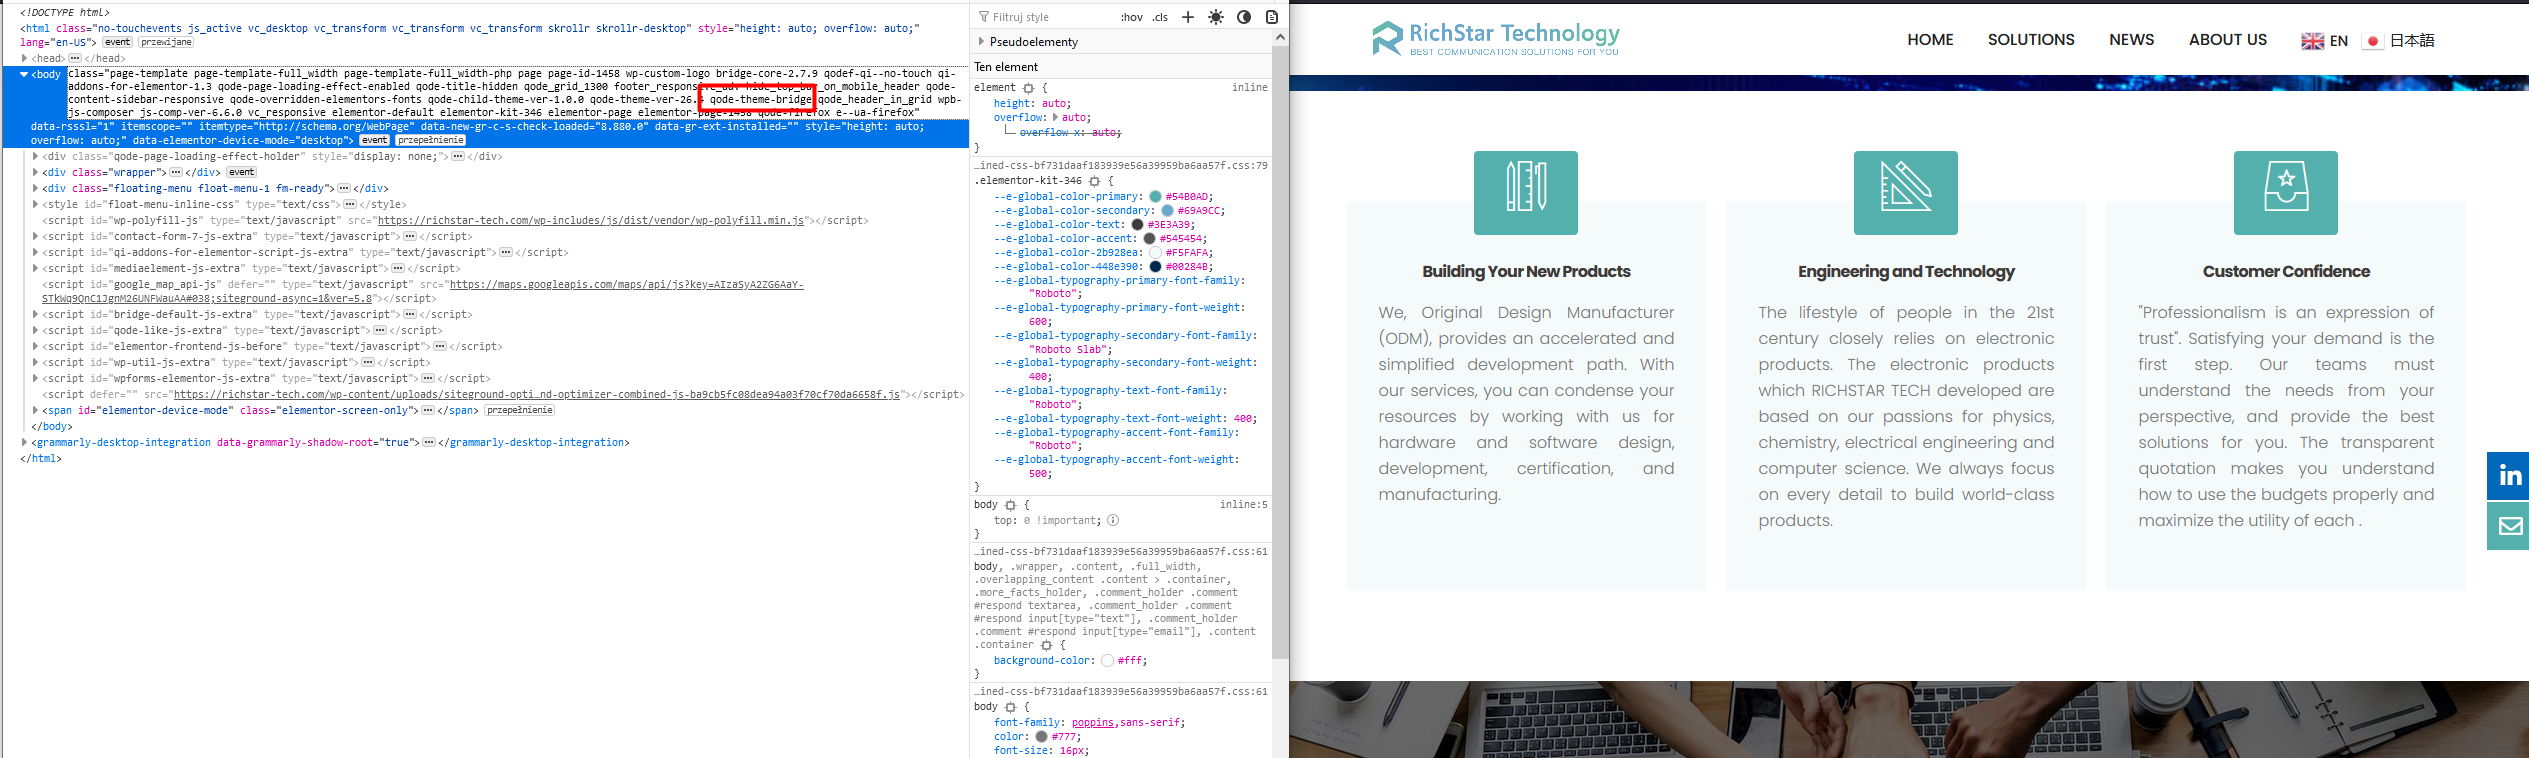The height and width of the screenshot is (758, 2529).
Task: Expand the mediaelement-js-extra script node
Action: (x=35, y=268)
